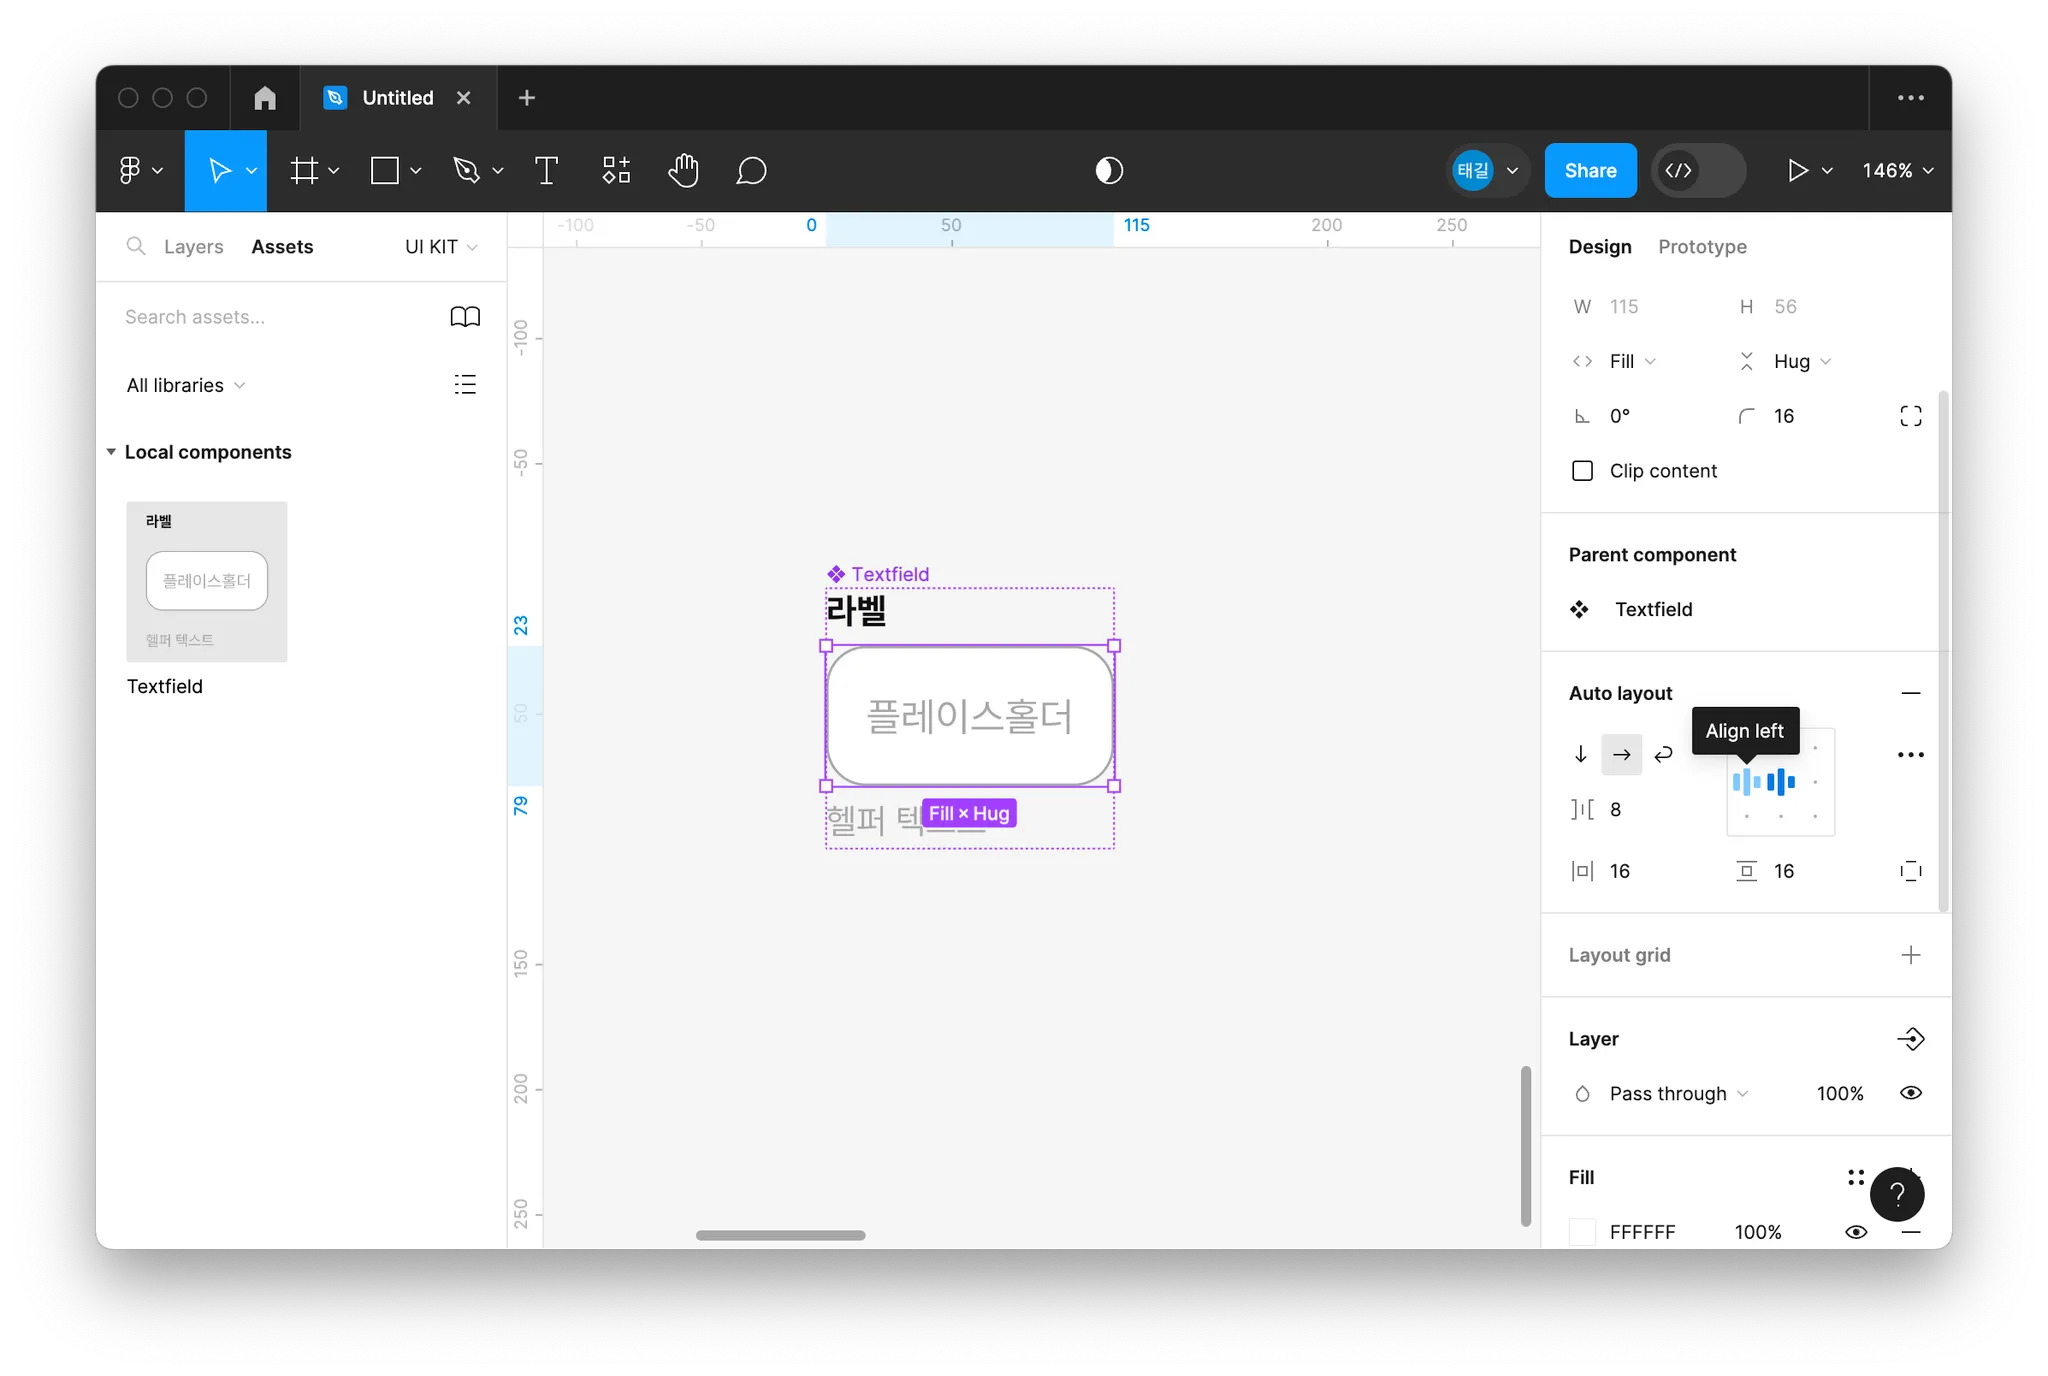Switch to the Prototype tab
The width and height of the screenshot is (2048, 1376).
1702,247
